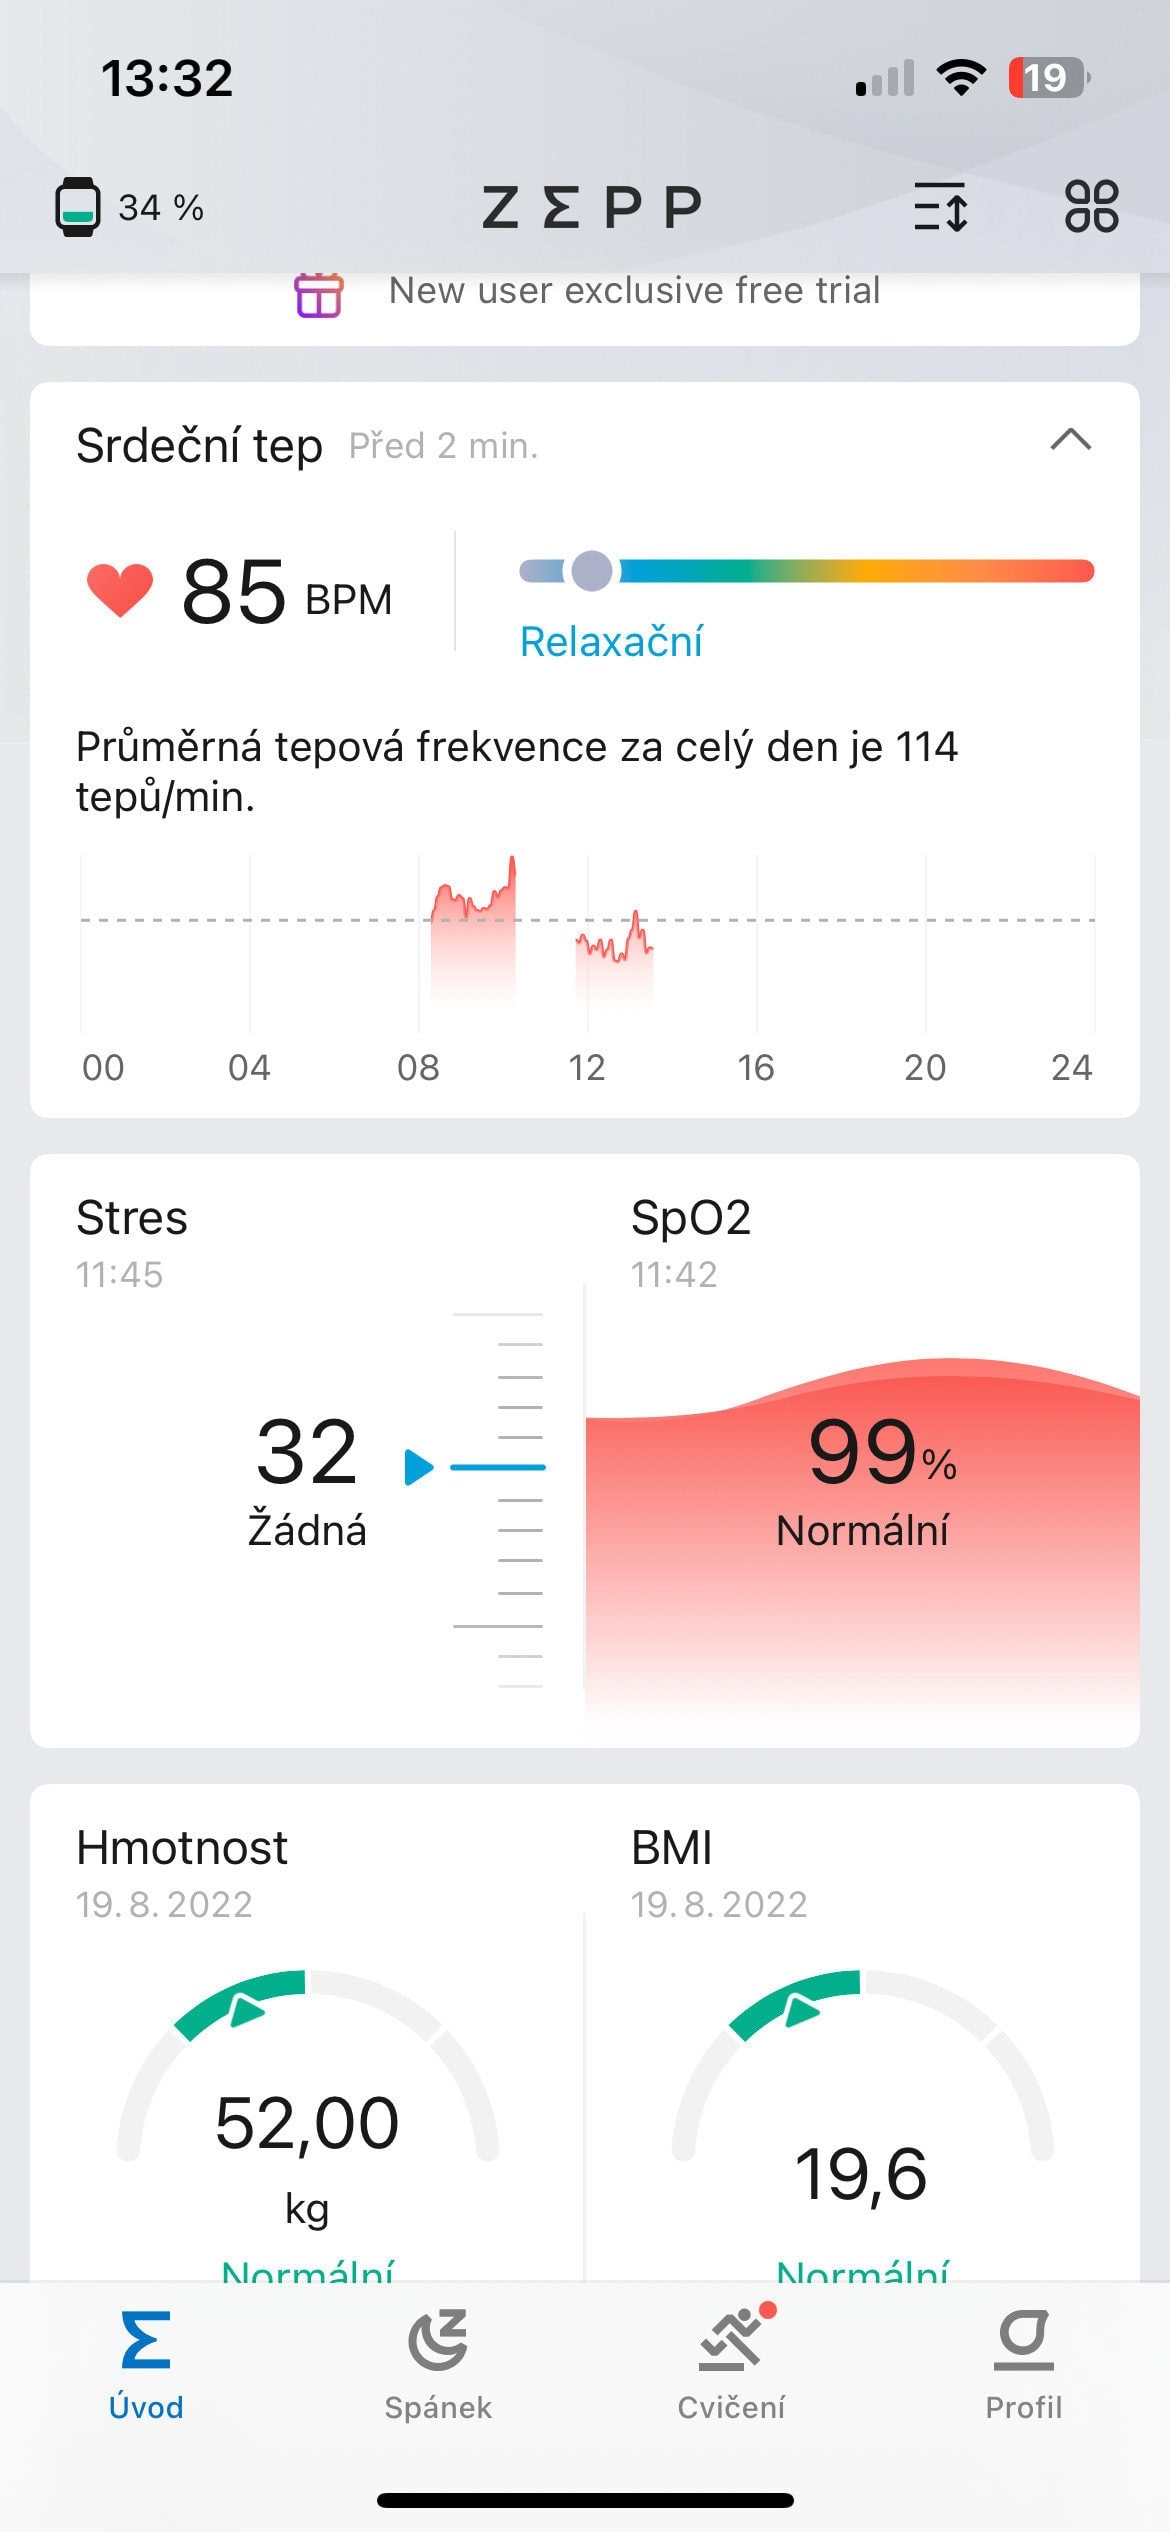Open the BMI card
Viewport: 1170px width, 2532px height.
pos(862,2050)
